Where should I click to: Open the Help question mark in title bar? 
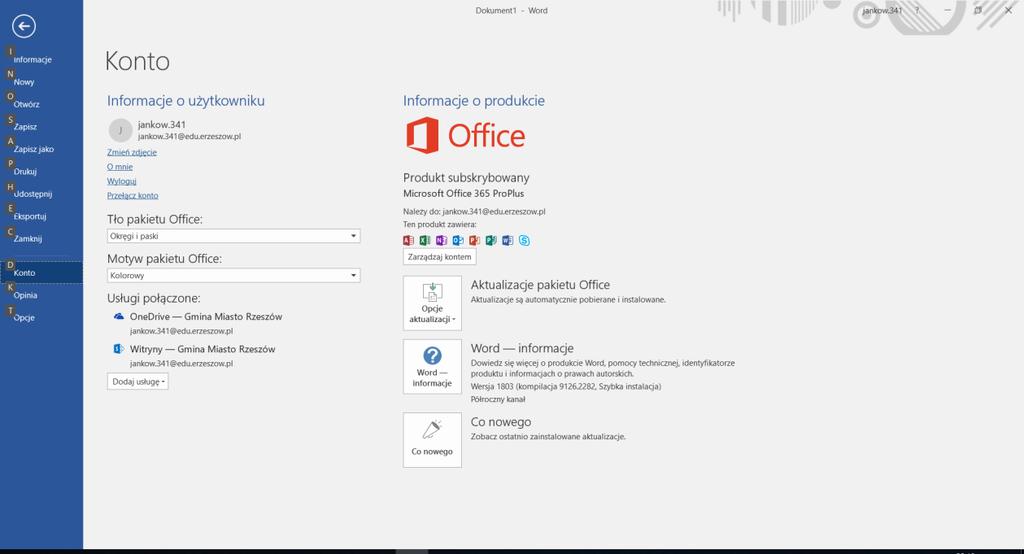[x=917, y=10]
